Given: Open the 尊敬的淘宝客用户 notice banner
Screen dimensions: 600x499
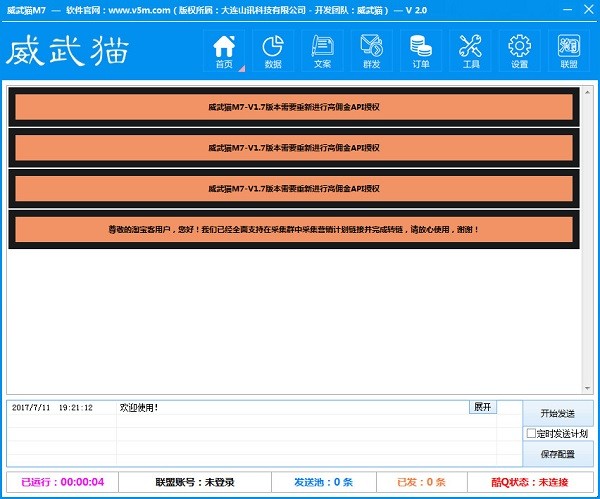Looking at the screenshot, I should pos(294,229).
